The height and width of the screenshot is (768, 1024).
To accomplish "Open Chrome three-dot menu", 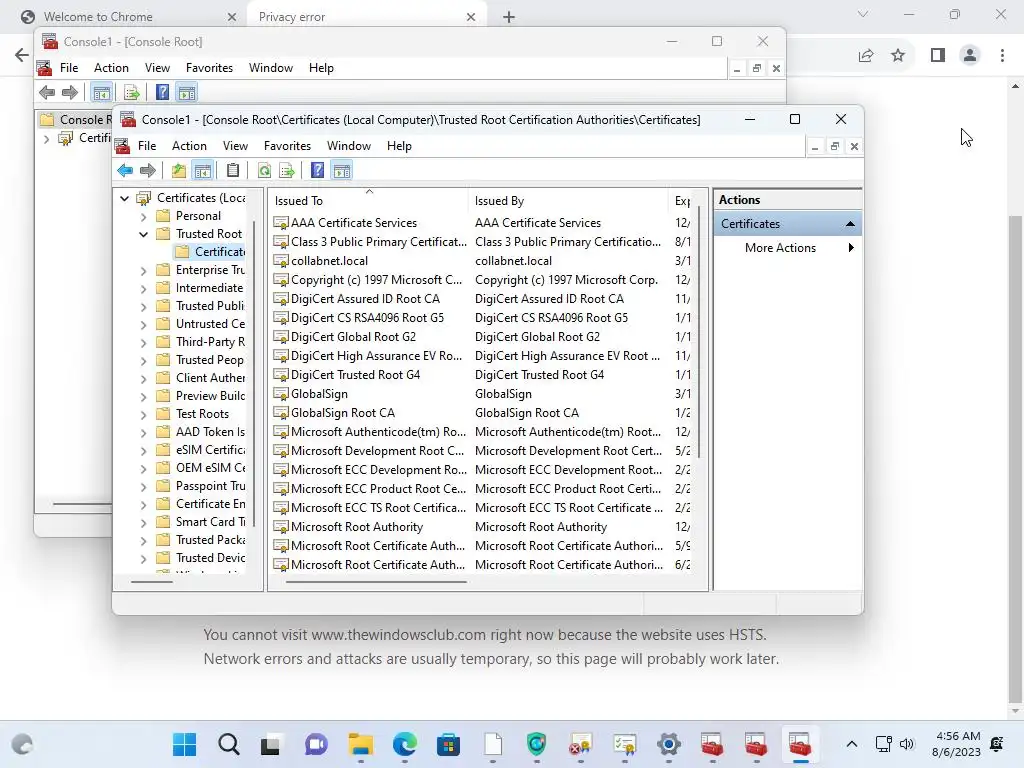I will (x=1002, y=56).
